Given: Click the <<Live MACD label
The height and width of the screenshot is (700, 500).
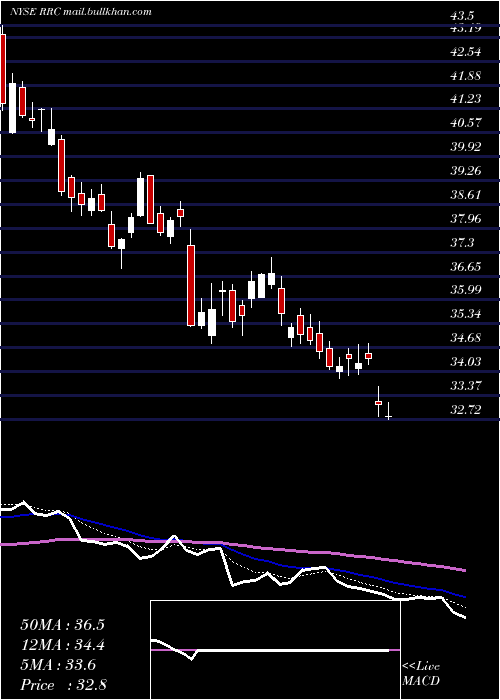Looking at the screenshot, I should click(421, 674).
